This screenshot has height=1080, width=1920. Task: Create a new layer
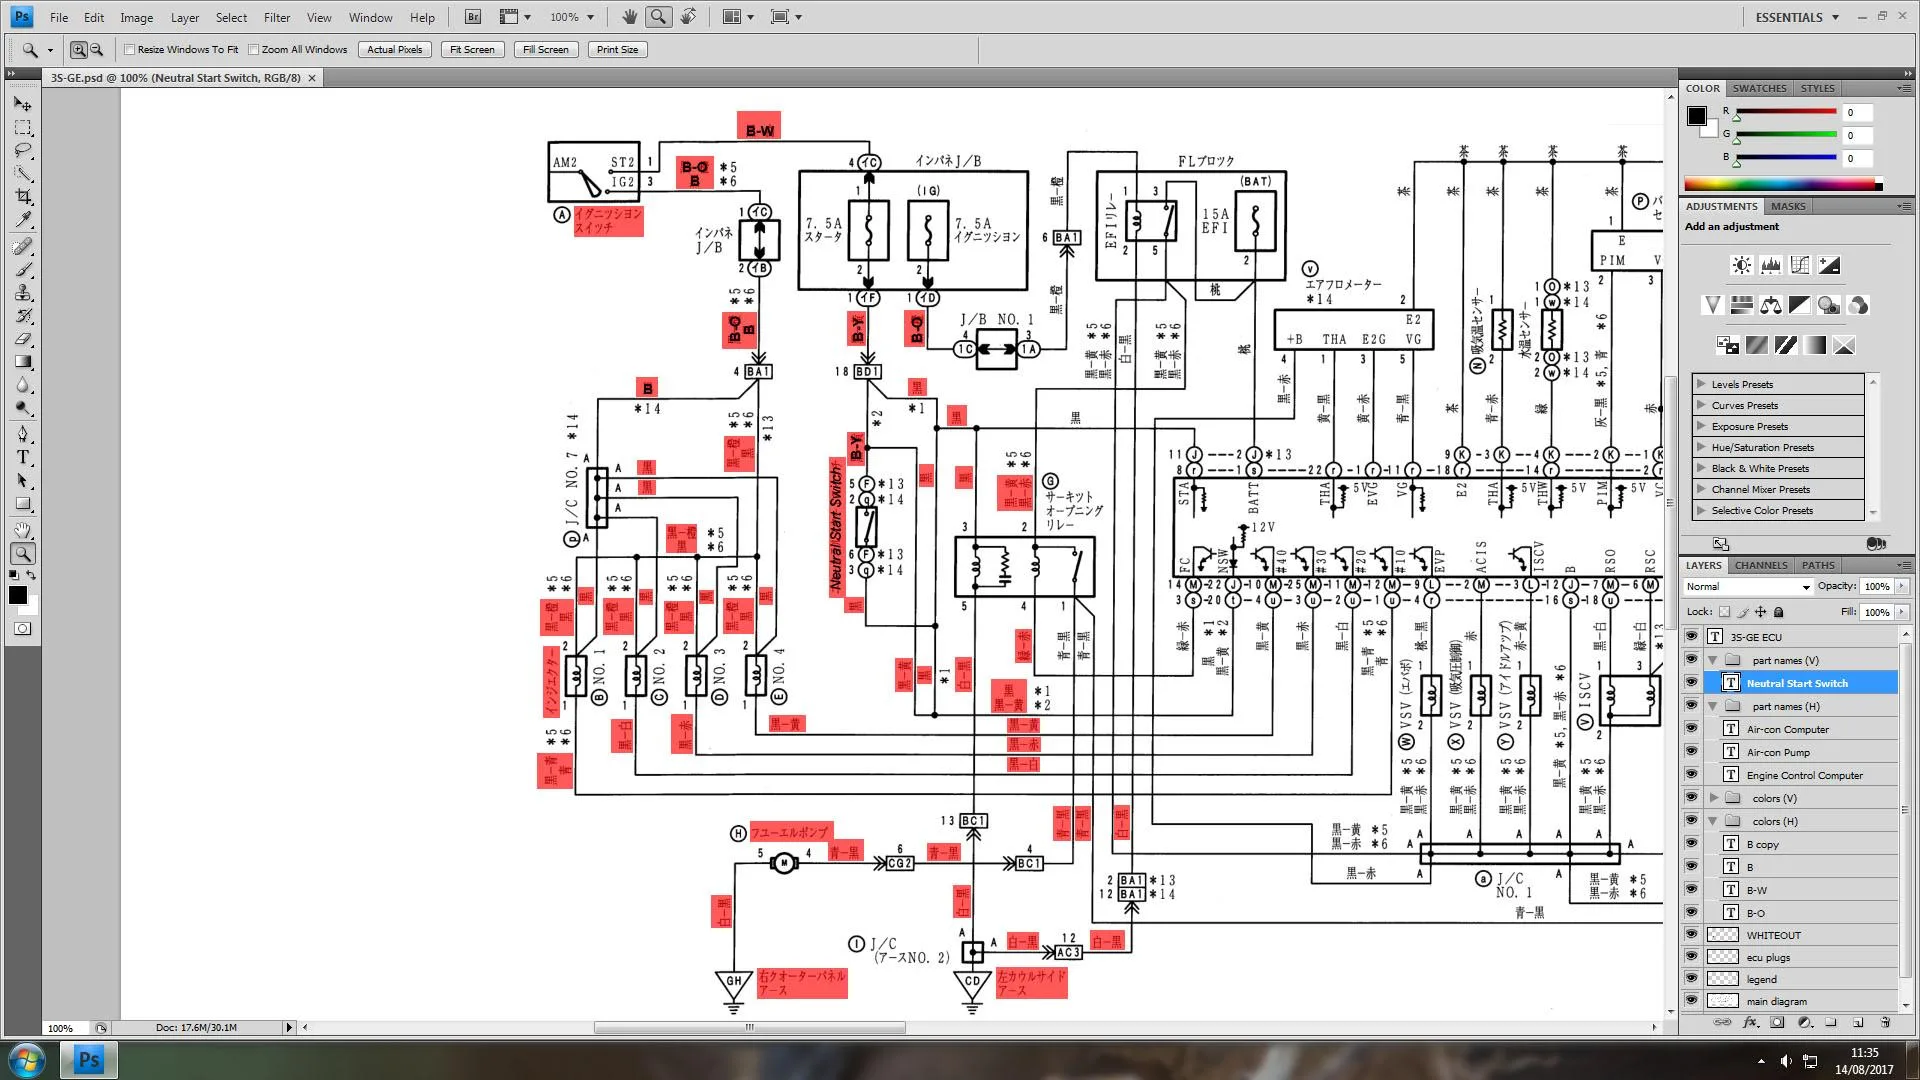(x=1858, y=1022)
